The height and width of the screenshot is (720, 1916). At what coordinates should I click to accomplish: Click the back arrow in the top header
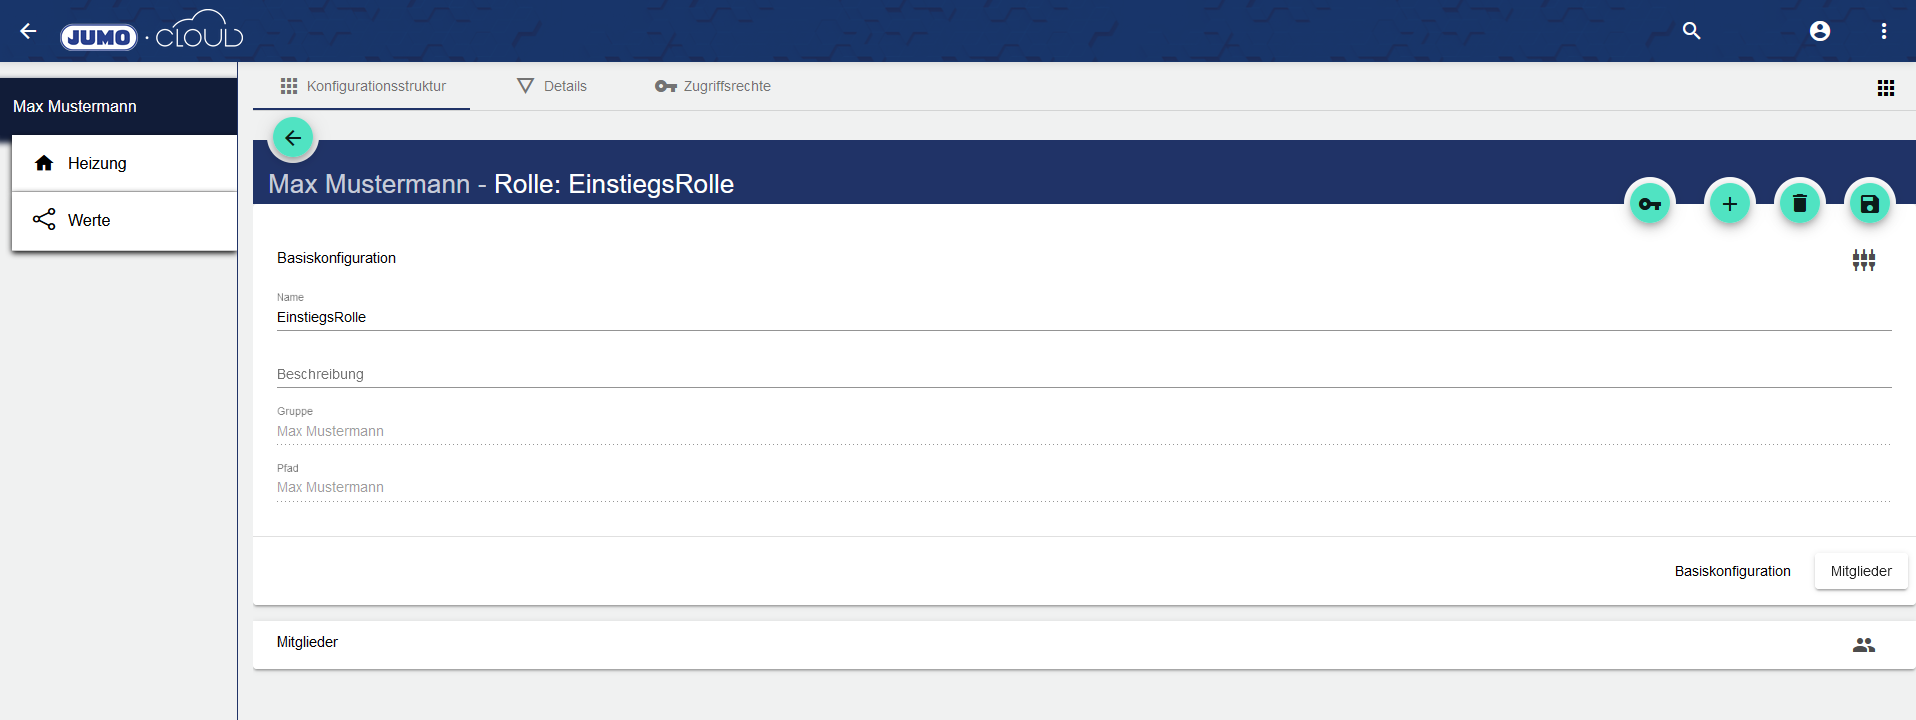[28, 31]
